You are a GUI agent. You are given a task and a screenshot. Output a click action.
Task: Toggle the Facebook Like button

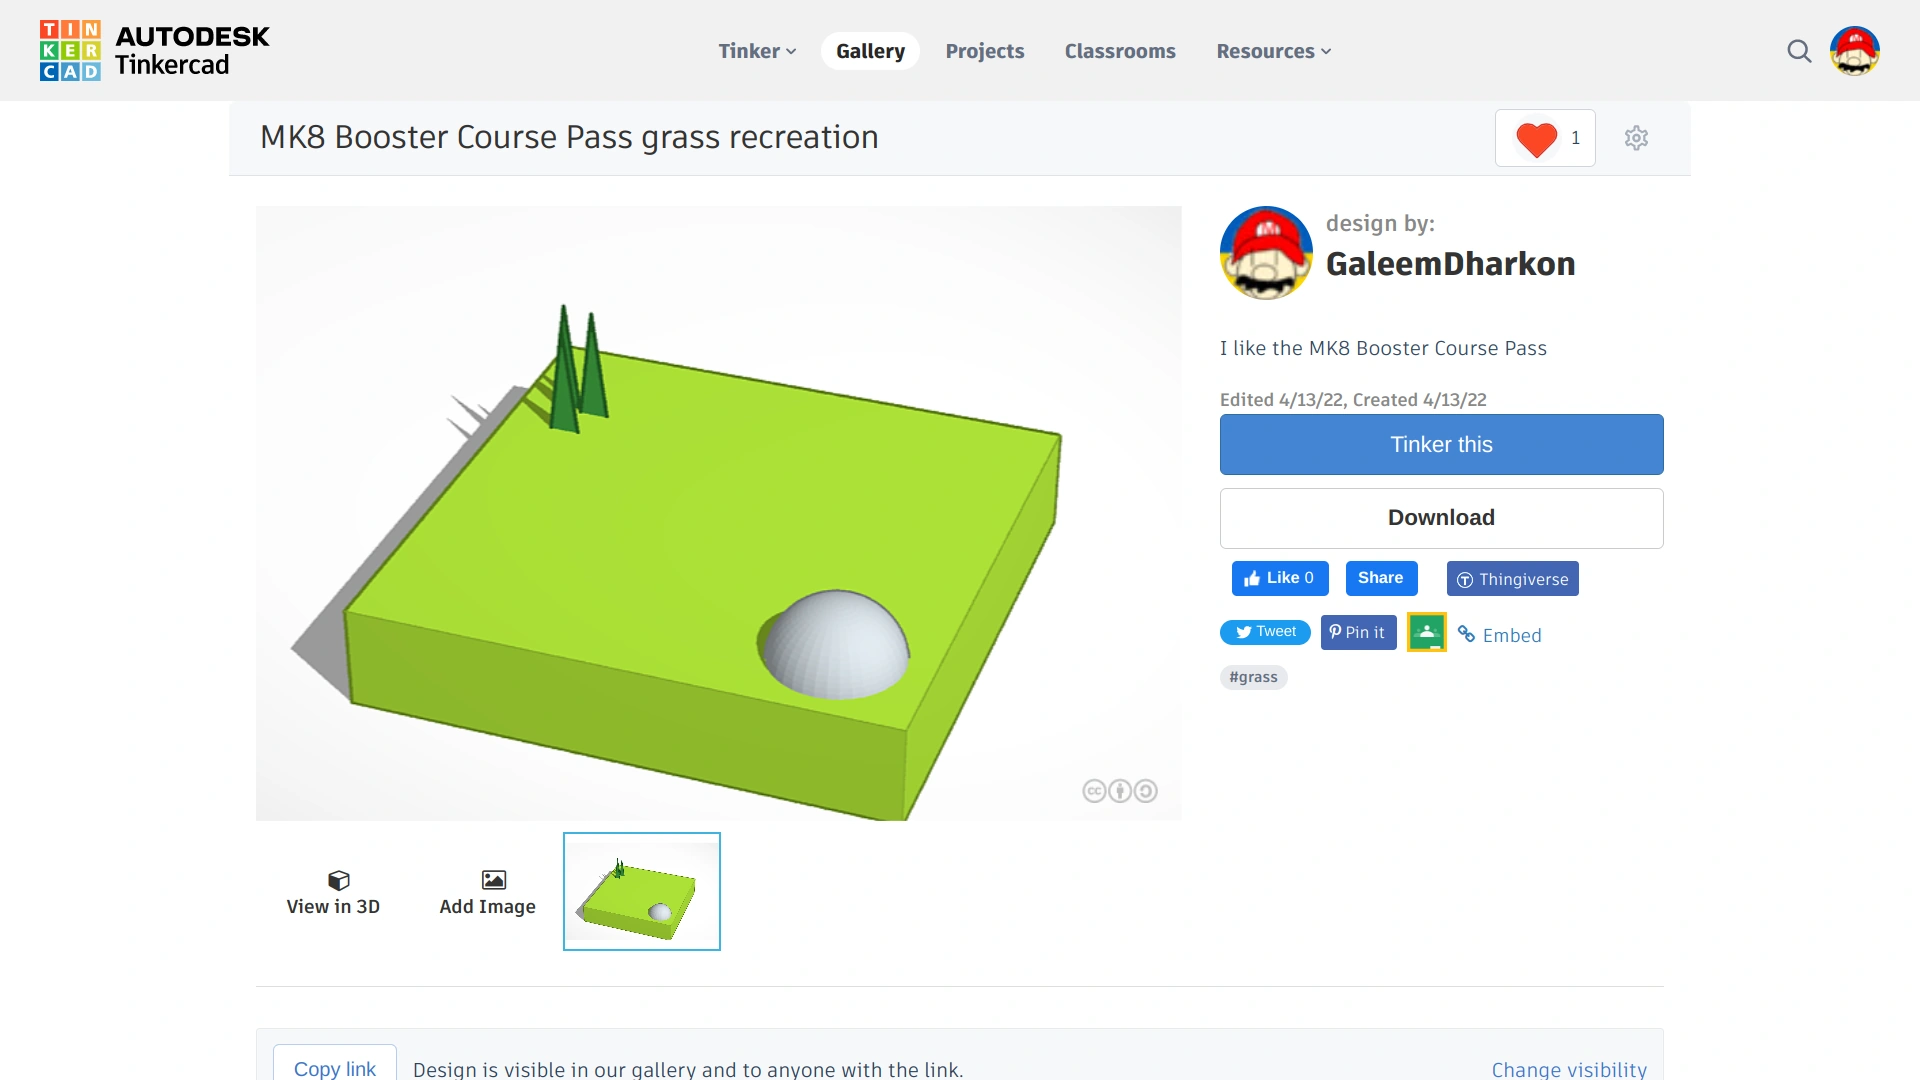pyautogui.click(x=1279, y=578)
